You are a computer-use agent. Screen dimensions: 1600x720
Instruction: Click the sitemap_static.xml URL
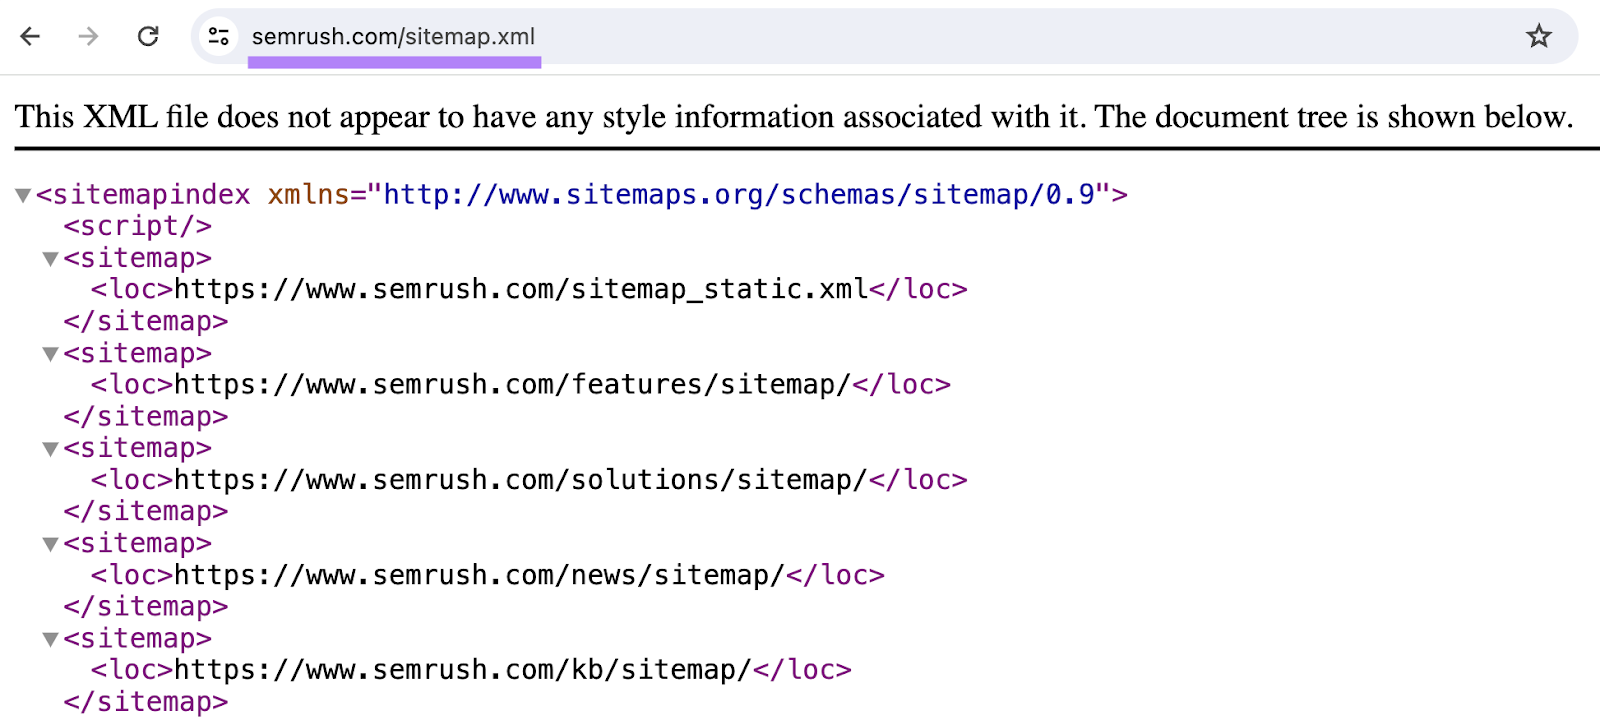point(519,289)
